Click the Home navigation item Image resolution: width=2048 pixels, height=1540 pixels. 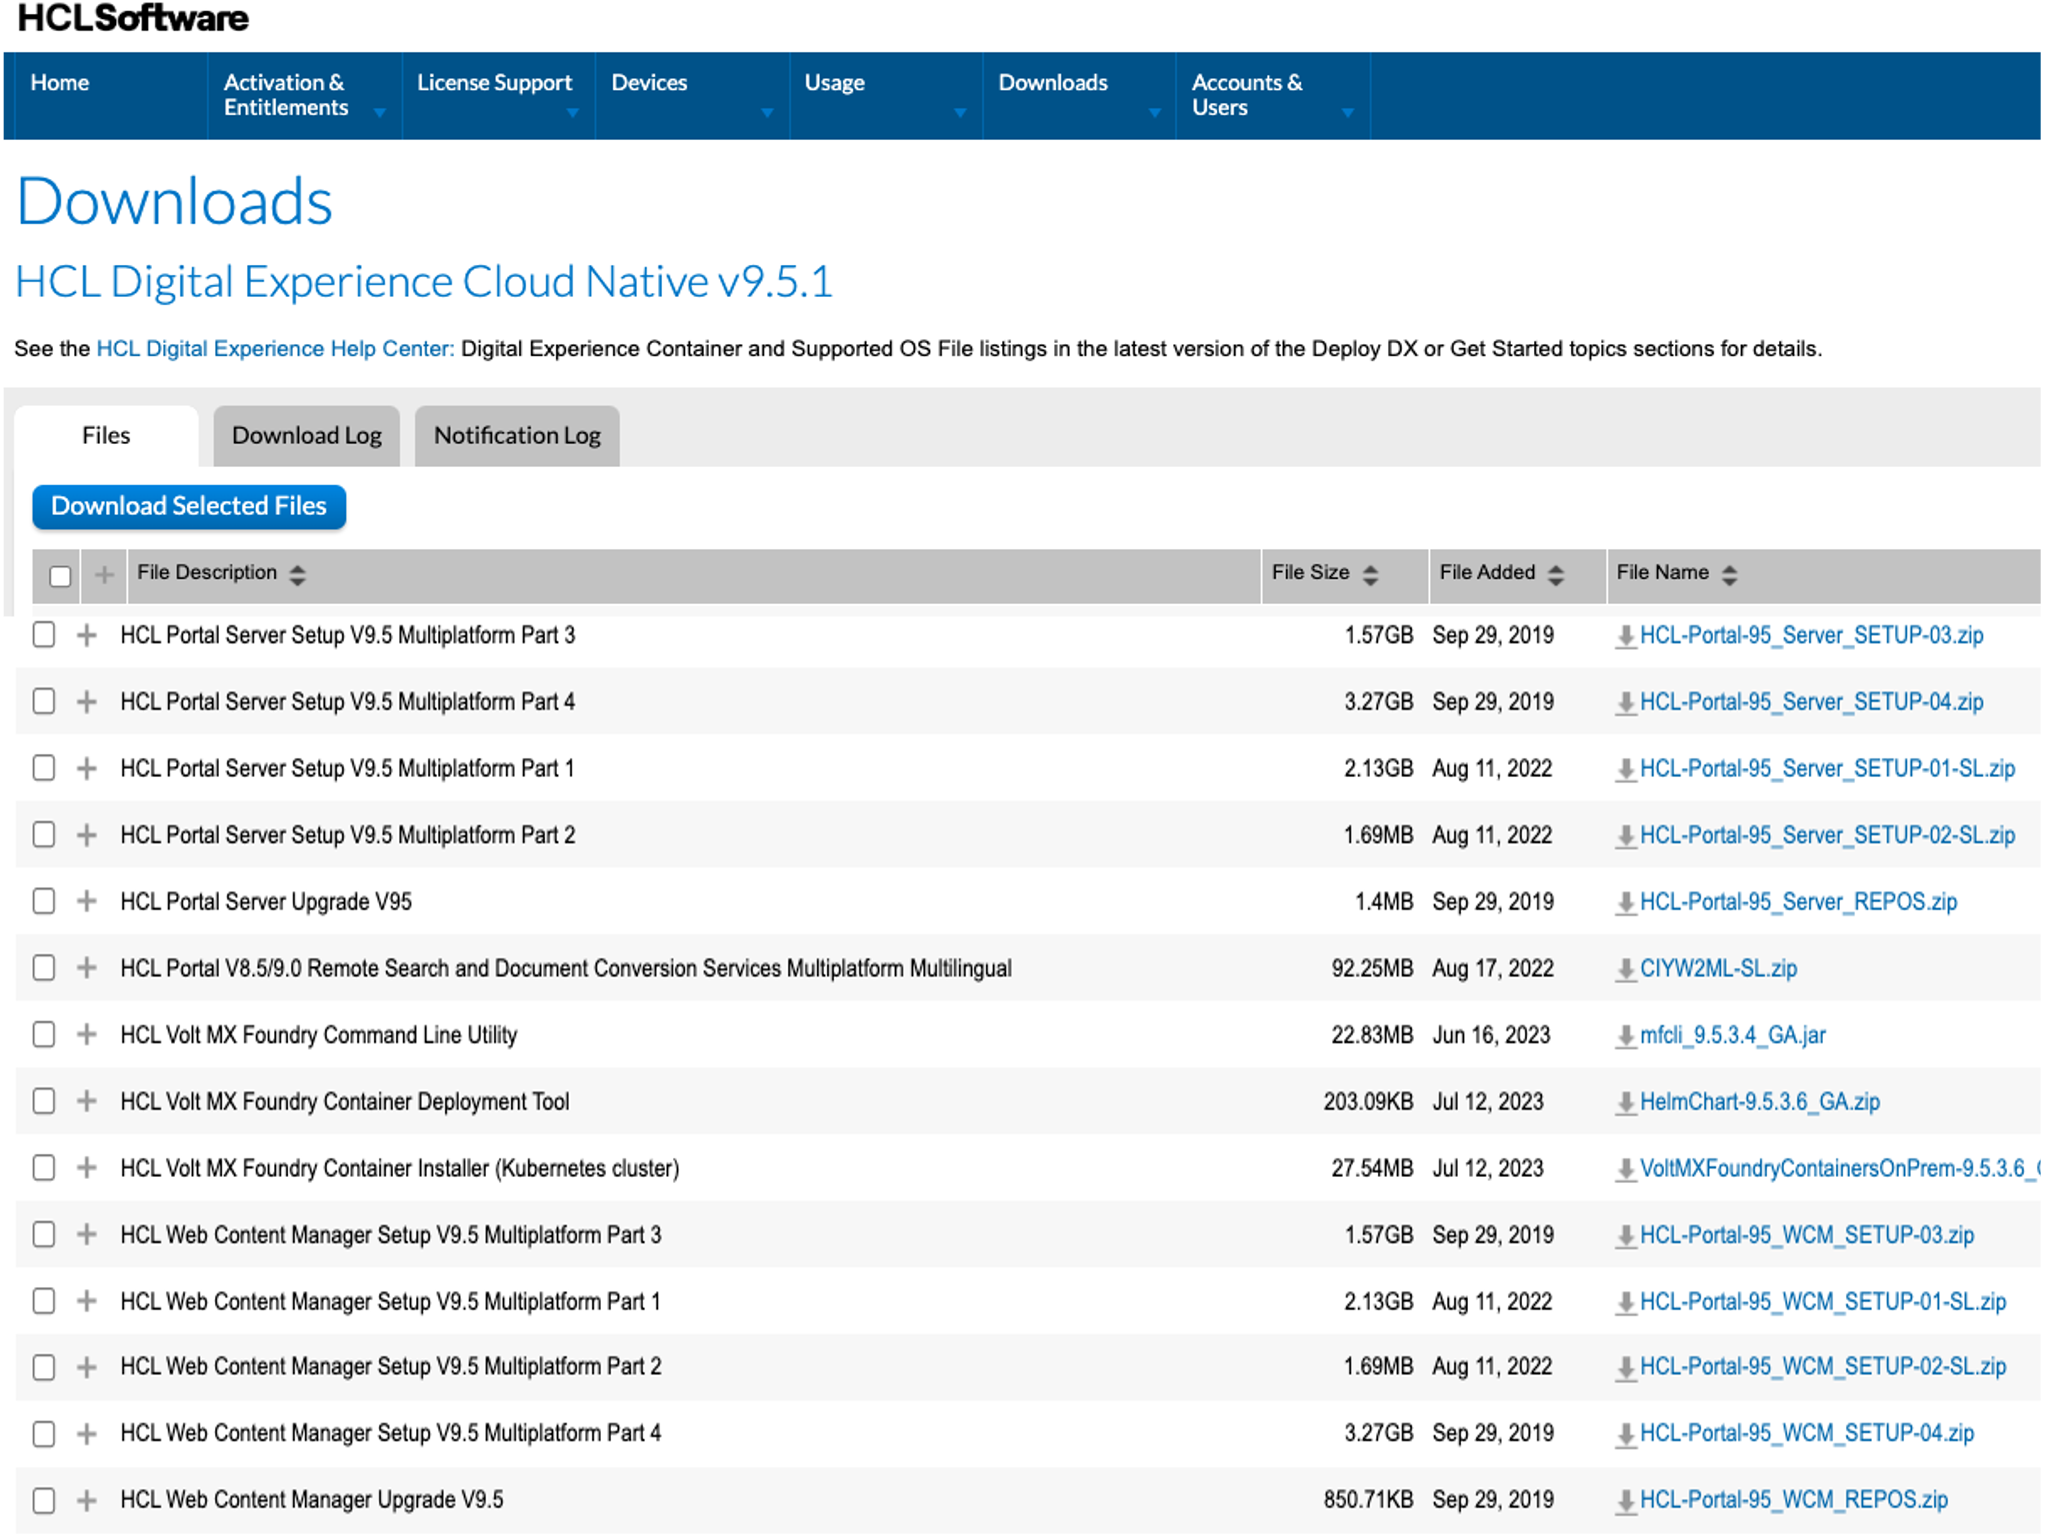coord(60,83)
